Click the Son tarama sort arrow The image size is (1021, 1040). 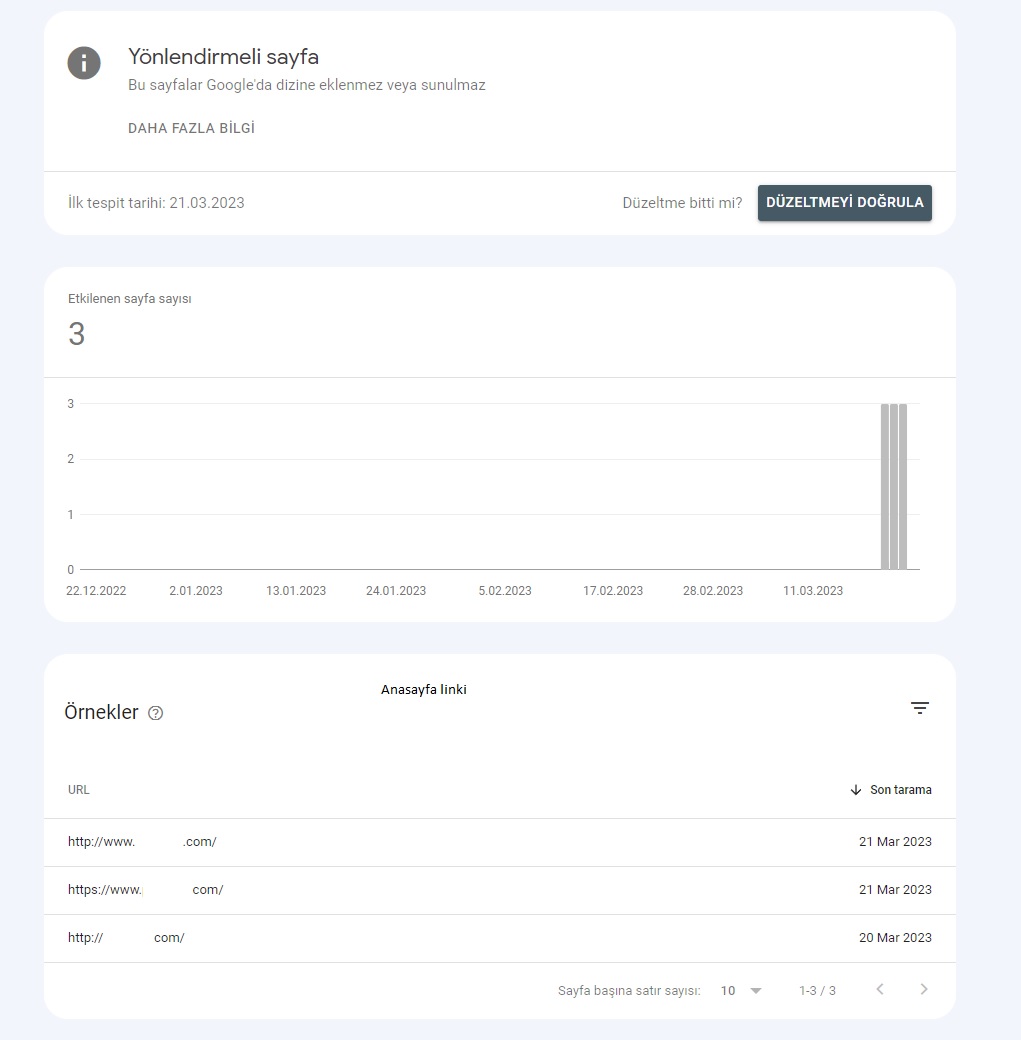[x=856, y=790]
